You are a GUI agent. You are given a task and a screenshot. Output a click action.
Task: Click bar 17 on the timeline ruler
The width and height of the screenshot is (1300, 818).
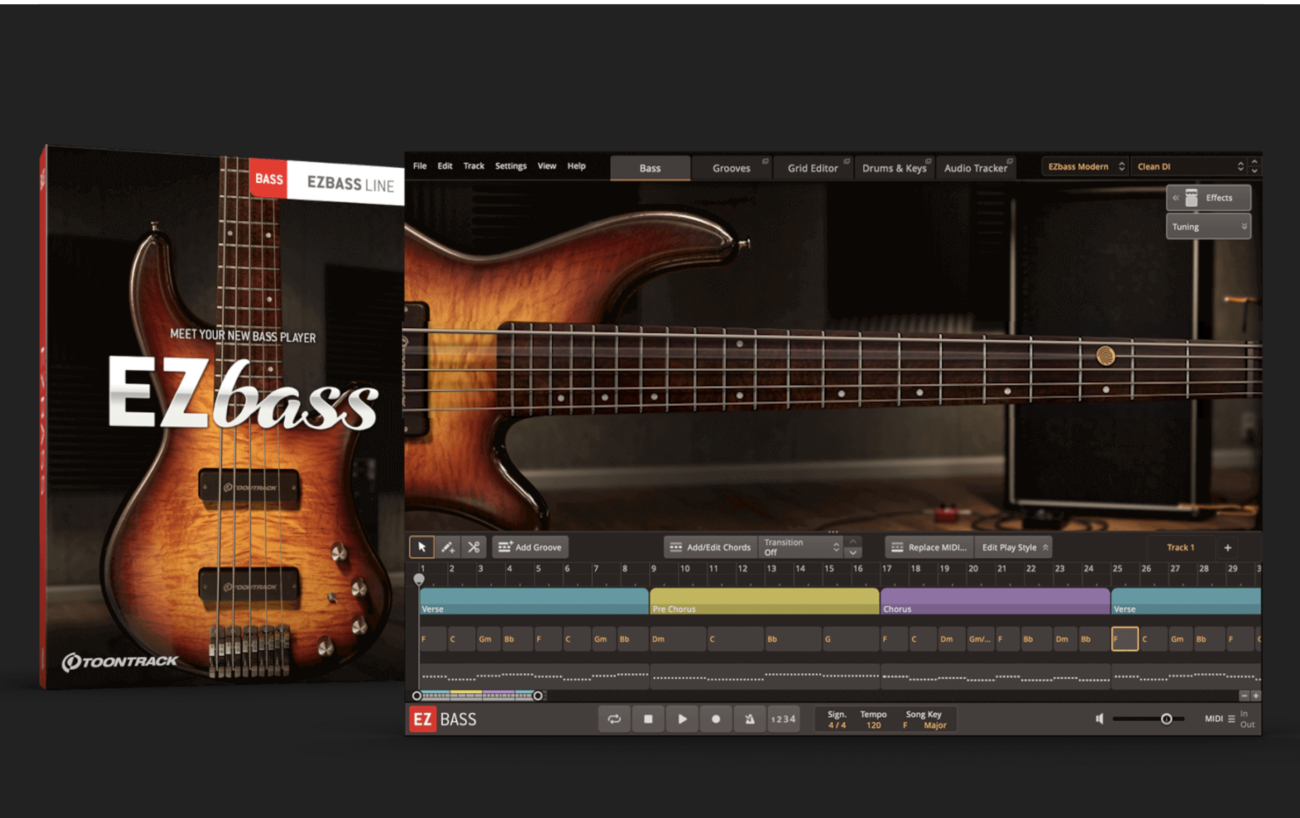click(x=887, y=569)
